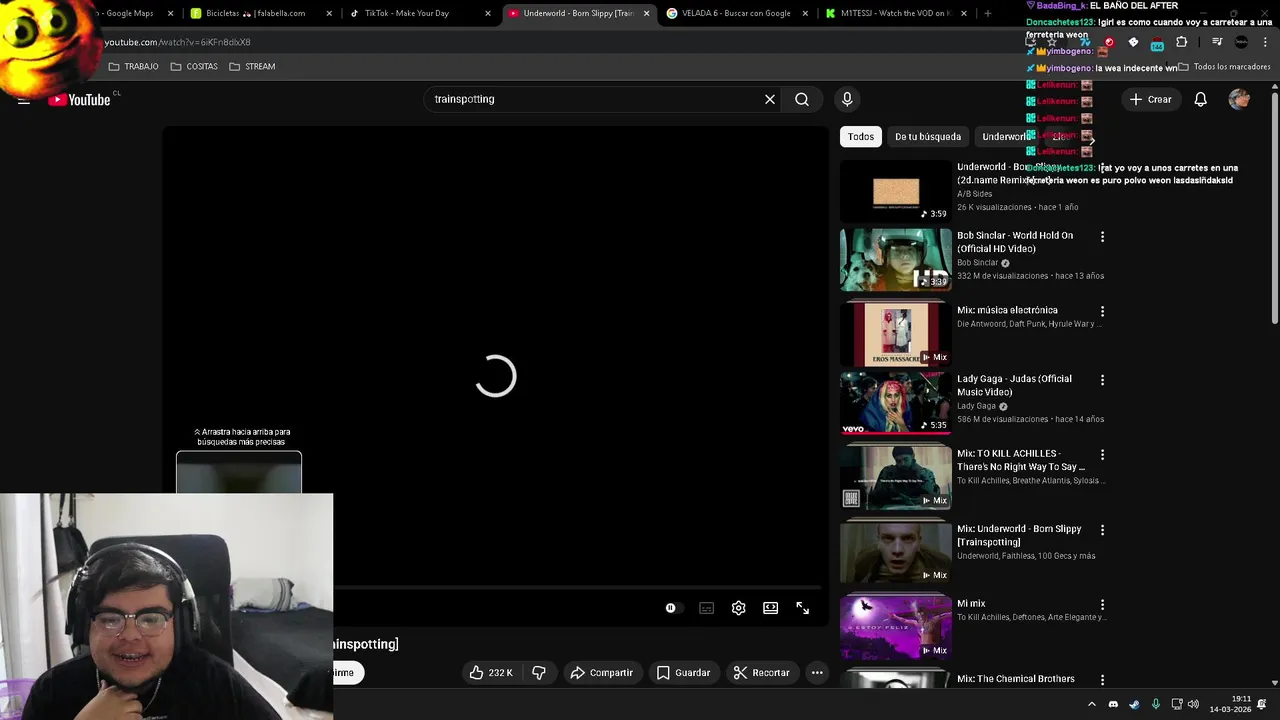The width and height of the screenshot is (1280, 720).
Task: Open Lady Gaga Judas video title
Action: 1014,385
